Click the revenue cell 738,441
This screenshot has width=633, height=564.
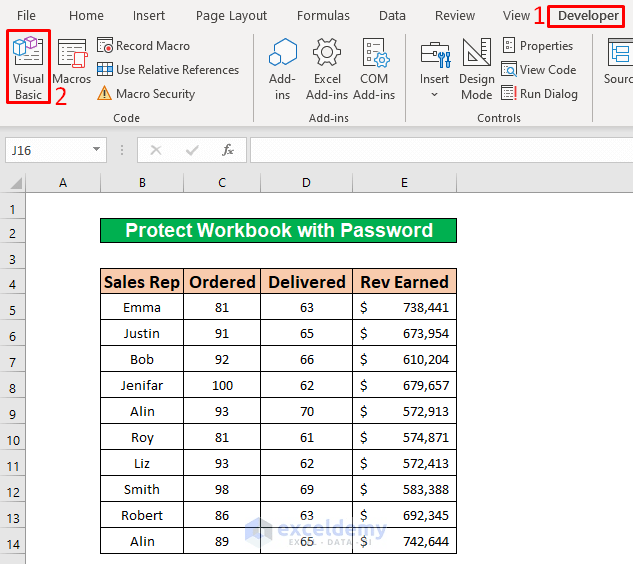click(405, 307)
